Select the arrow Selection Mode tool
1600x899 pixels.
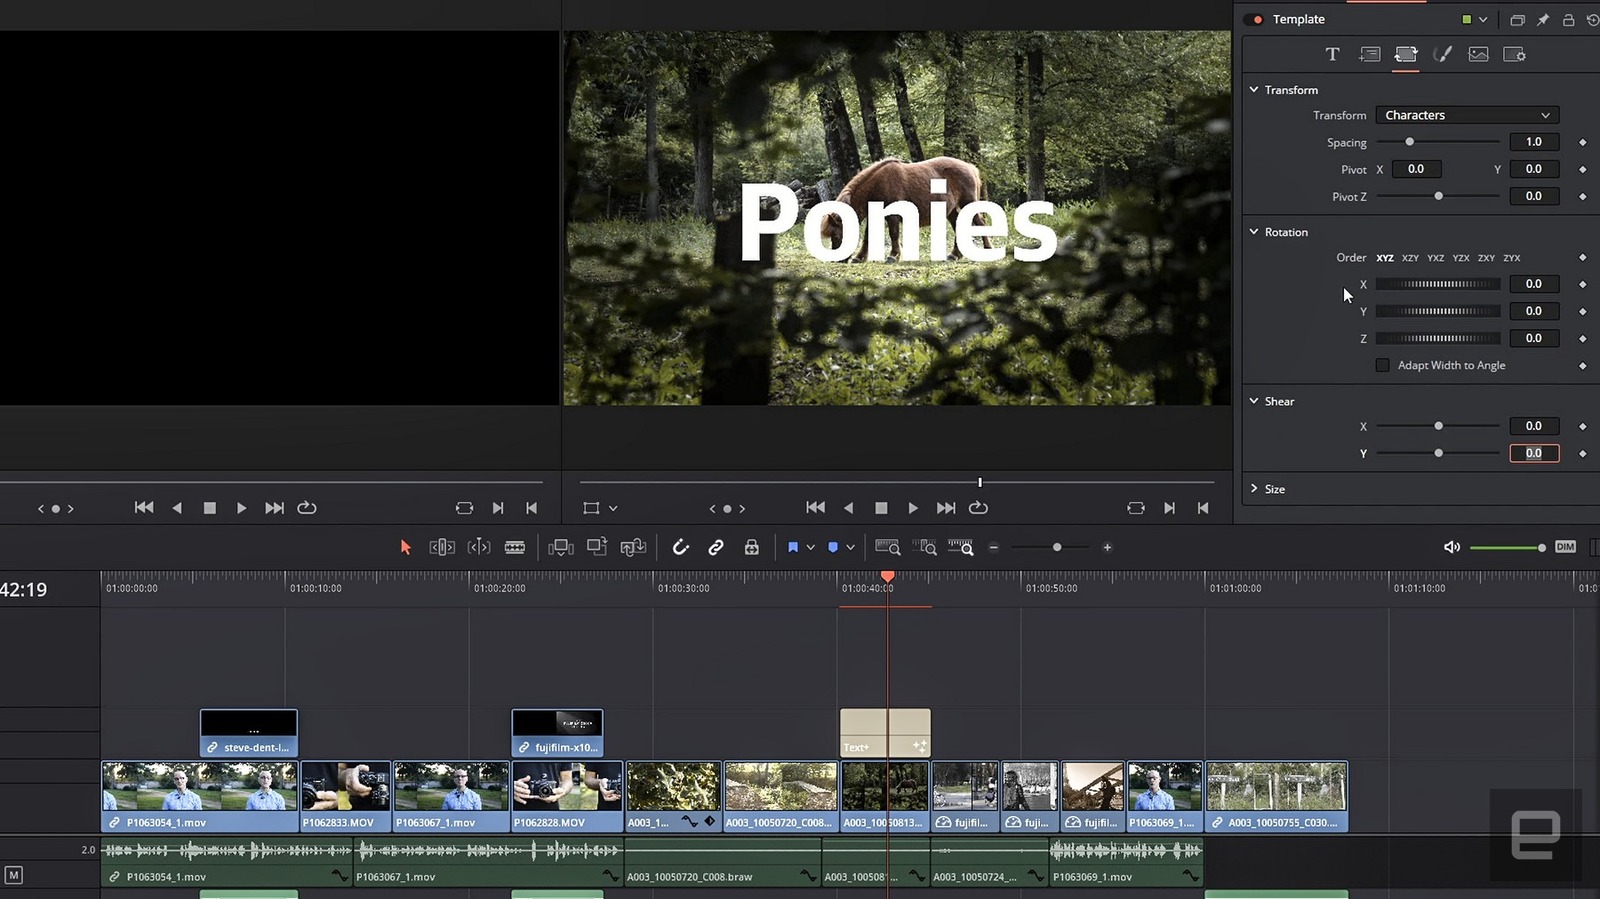(405, 547)
